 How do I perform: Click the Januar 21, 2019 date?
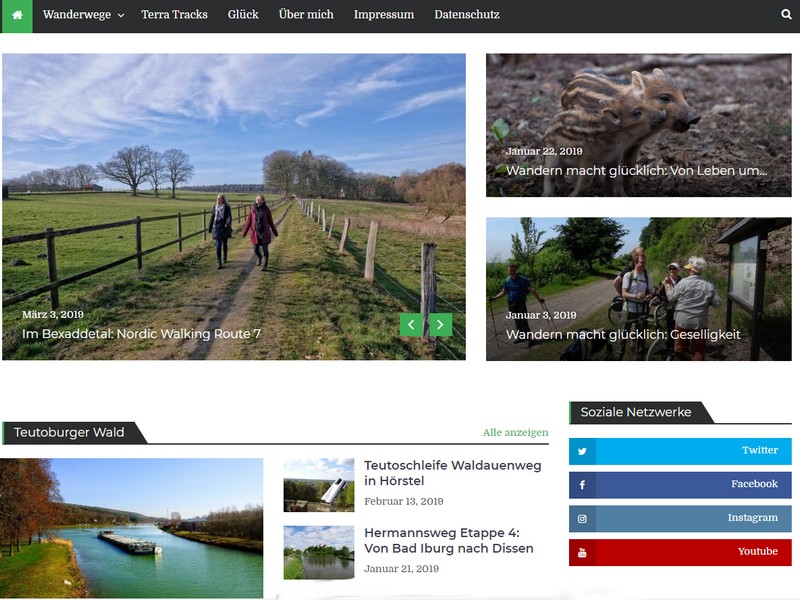[402, 568]
